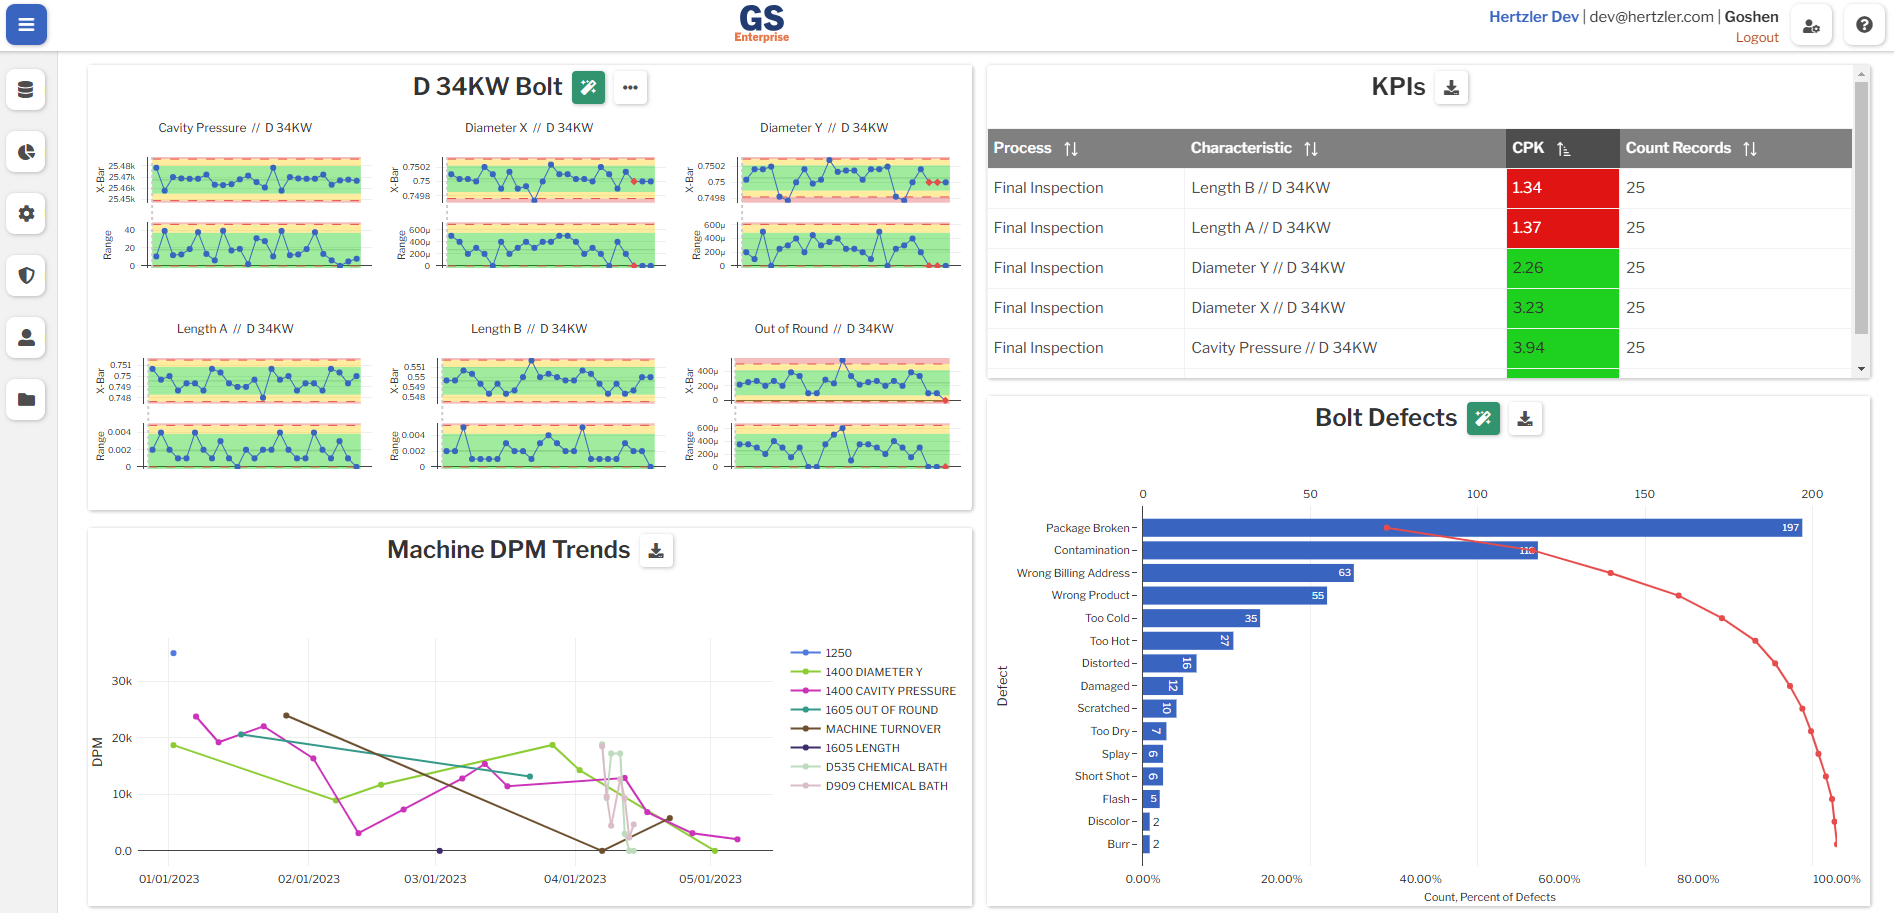Open the database sidebar icon
Screen dimensions: 1894x913
(26, 90)
